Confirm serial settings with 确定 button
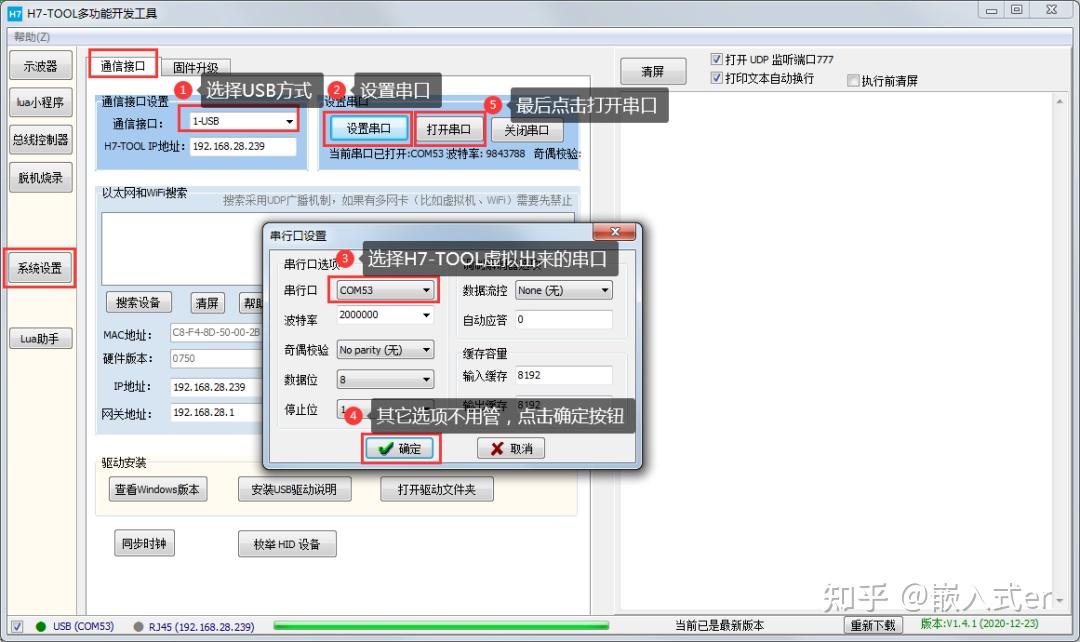Viewport: 1080px width, 642px height. (399, 449)
